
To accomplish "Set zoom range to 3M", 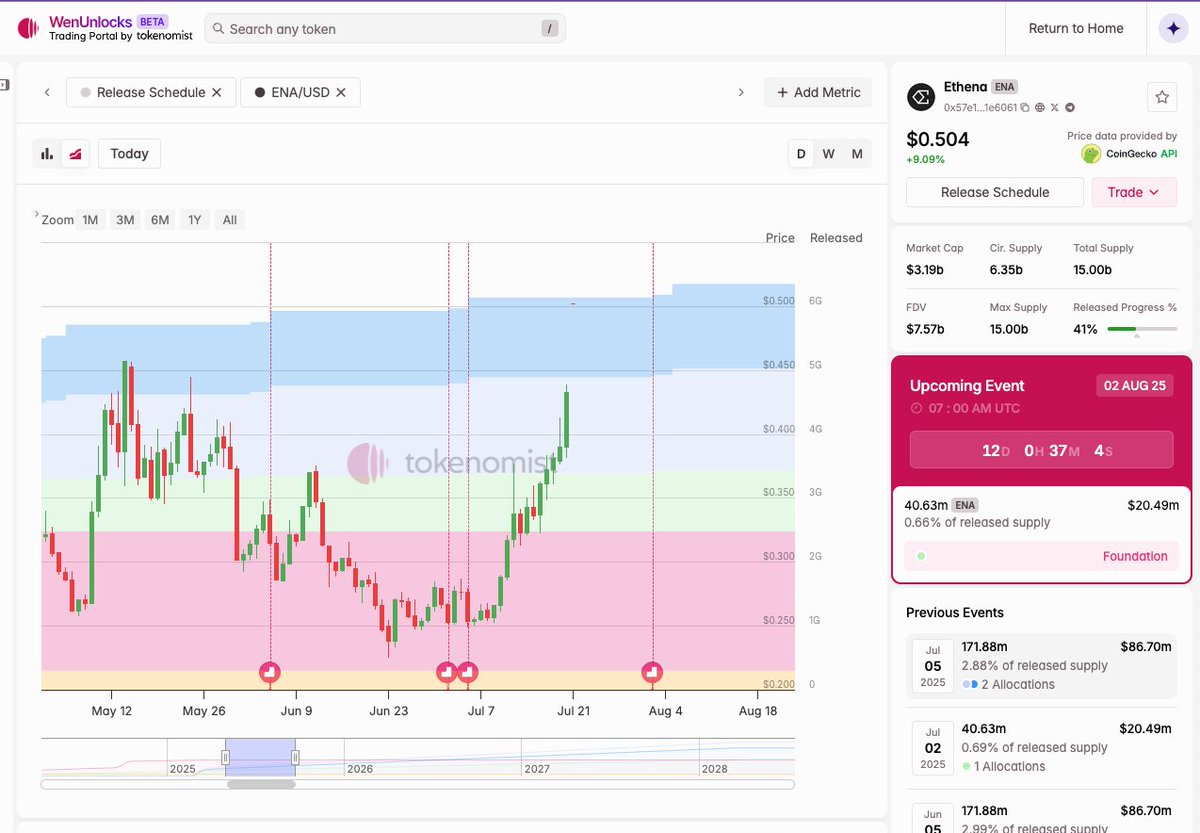I will coord(125,220).
